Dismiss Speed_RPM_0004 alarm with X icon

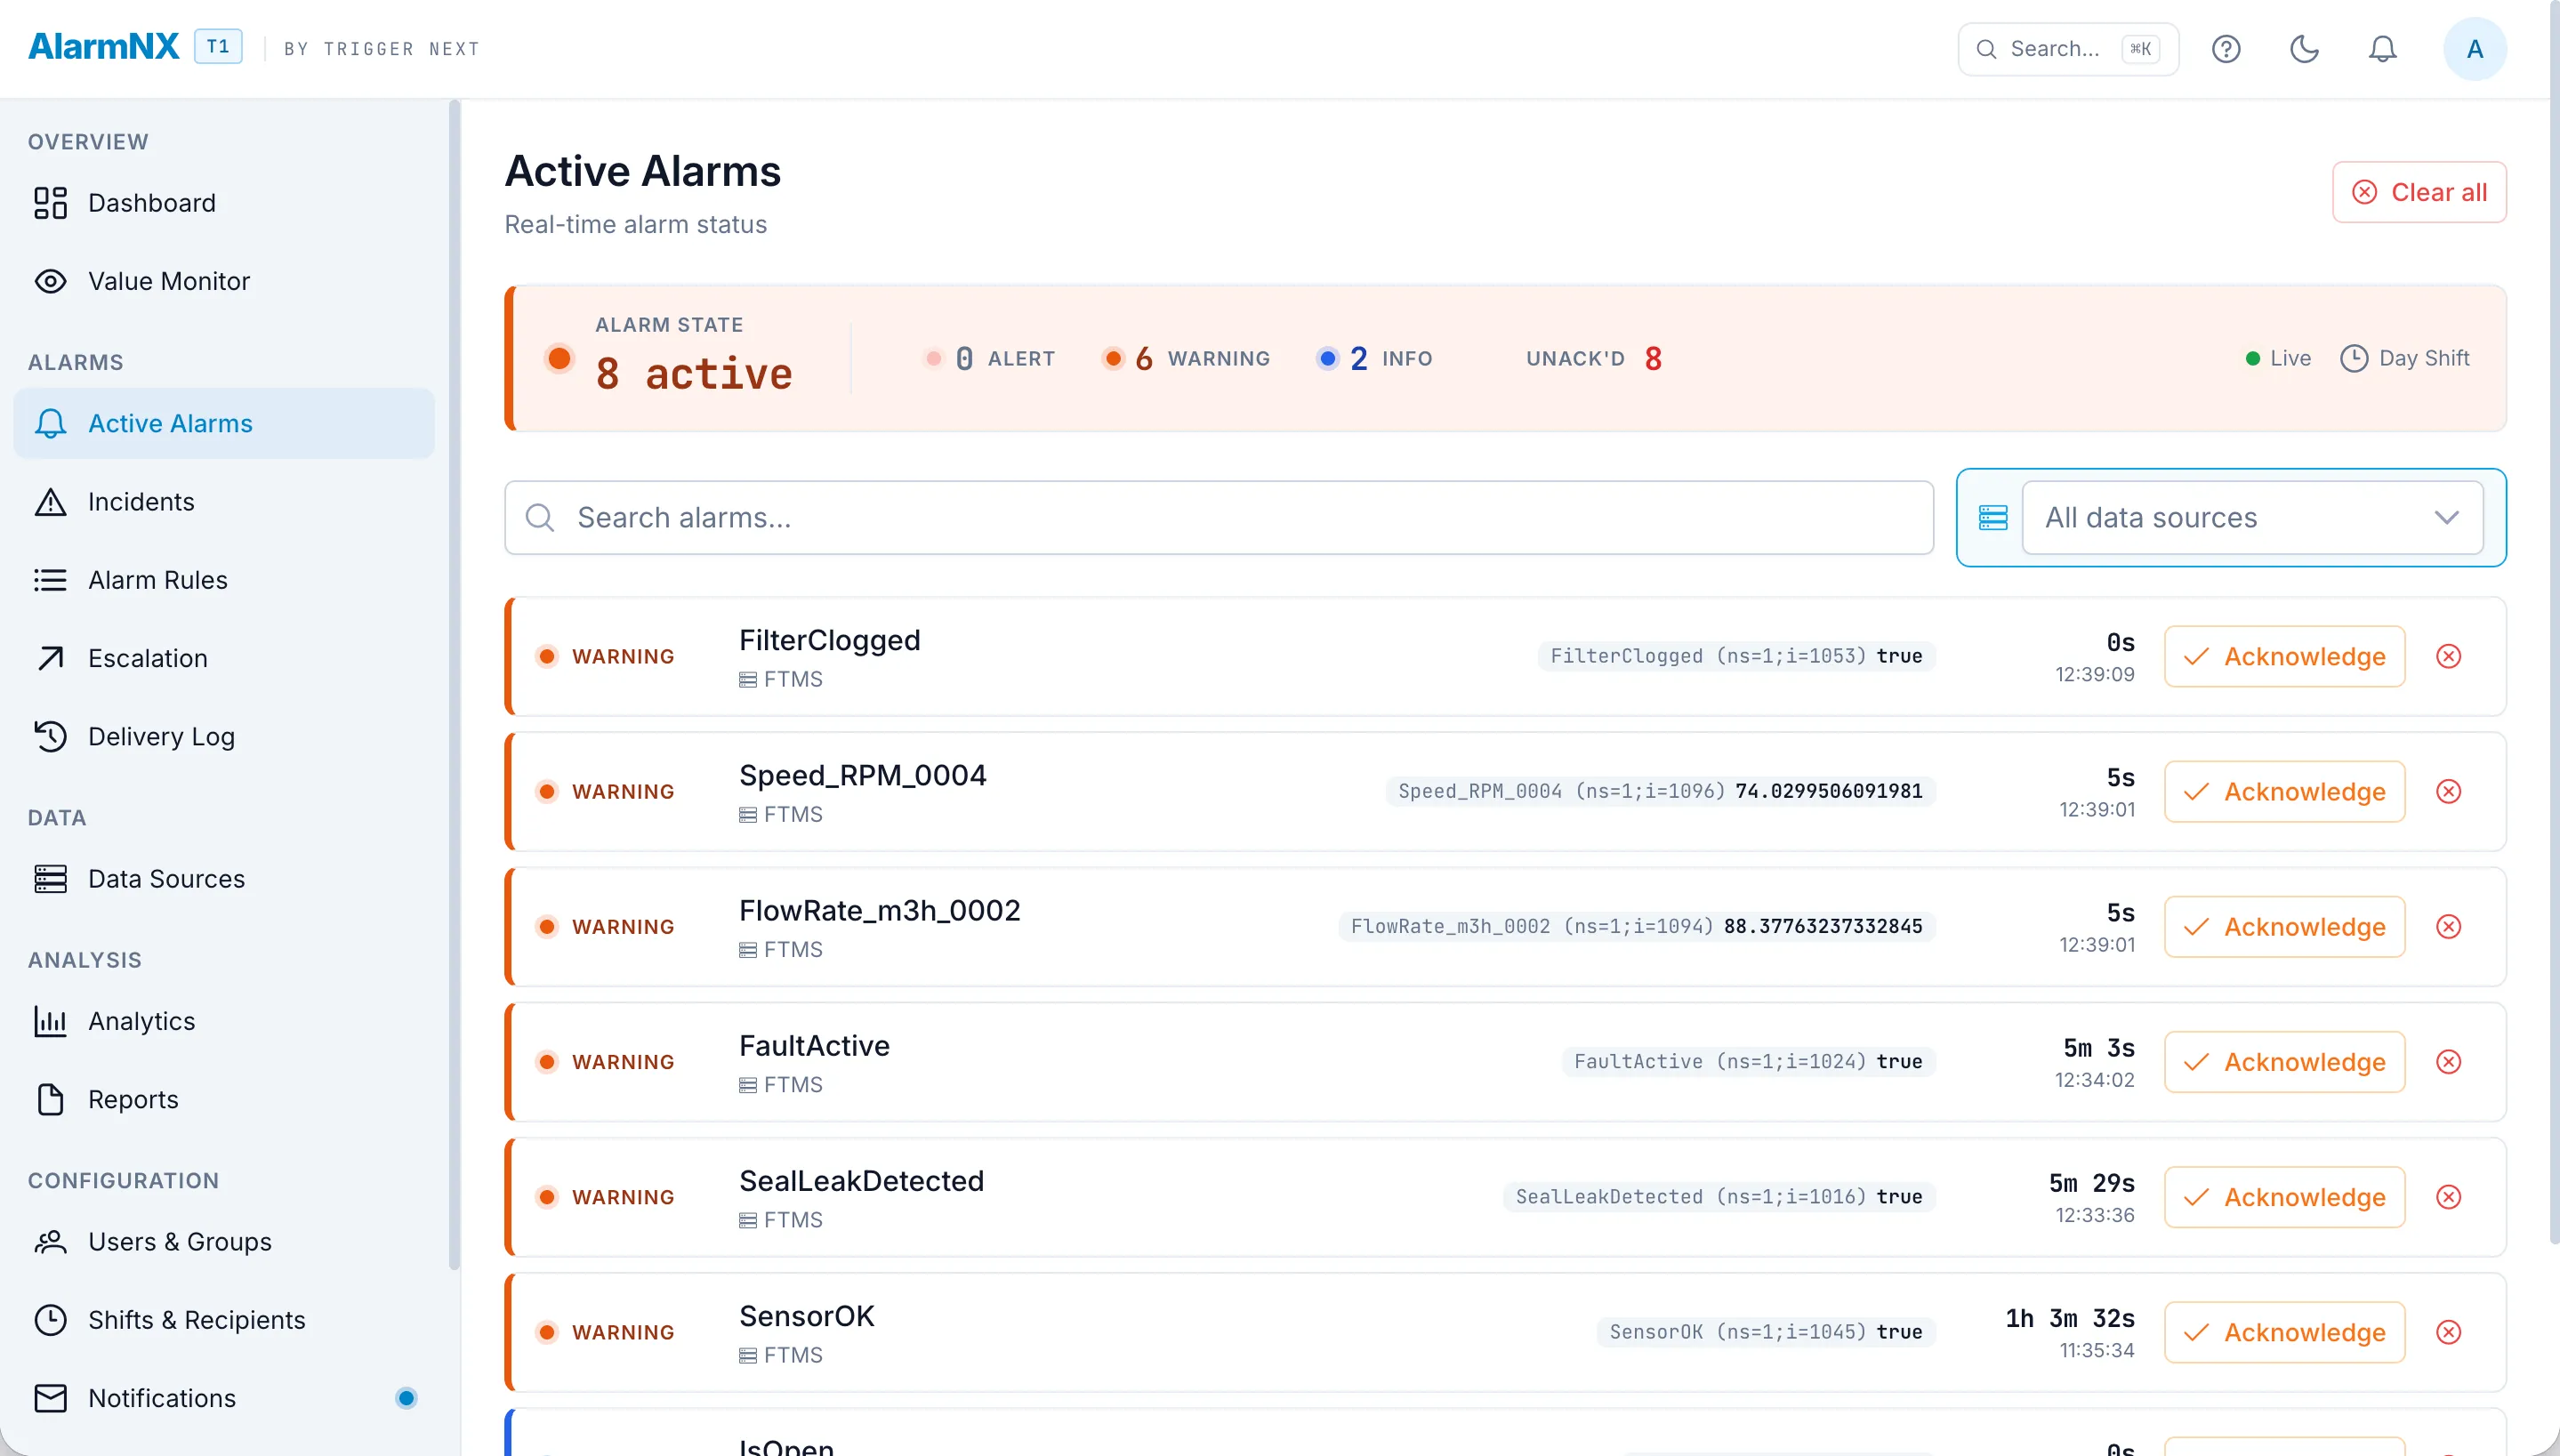tap(2448, 791)
